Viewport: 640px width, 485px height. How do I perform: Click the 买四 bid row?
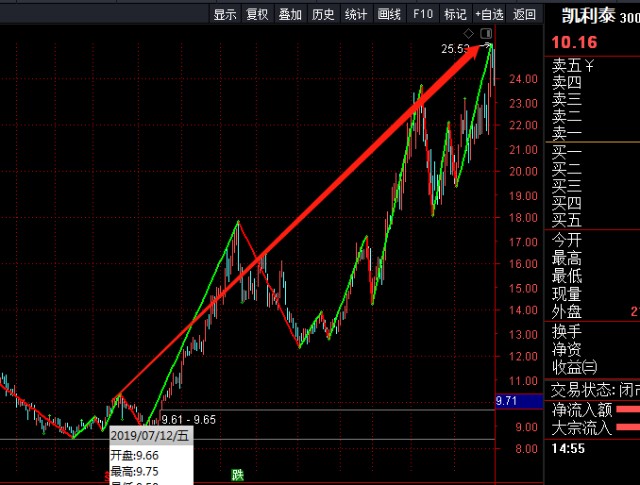[x=592, y=203]
